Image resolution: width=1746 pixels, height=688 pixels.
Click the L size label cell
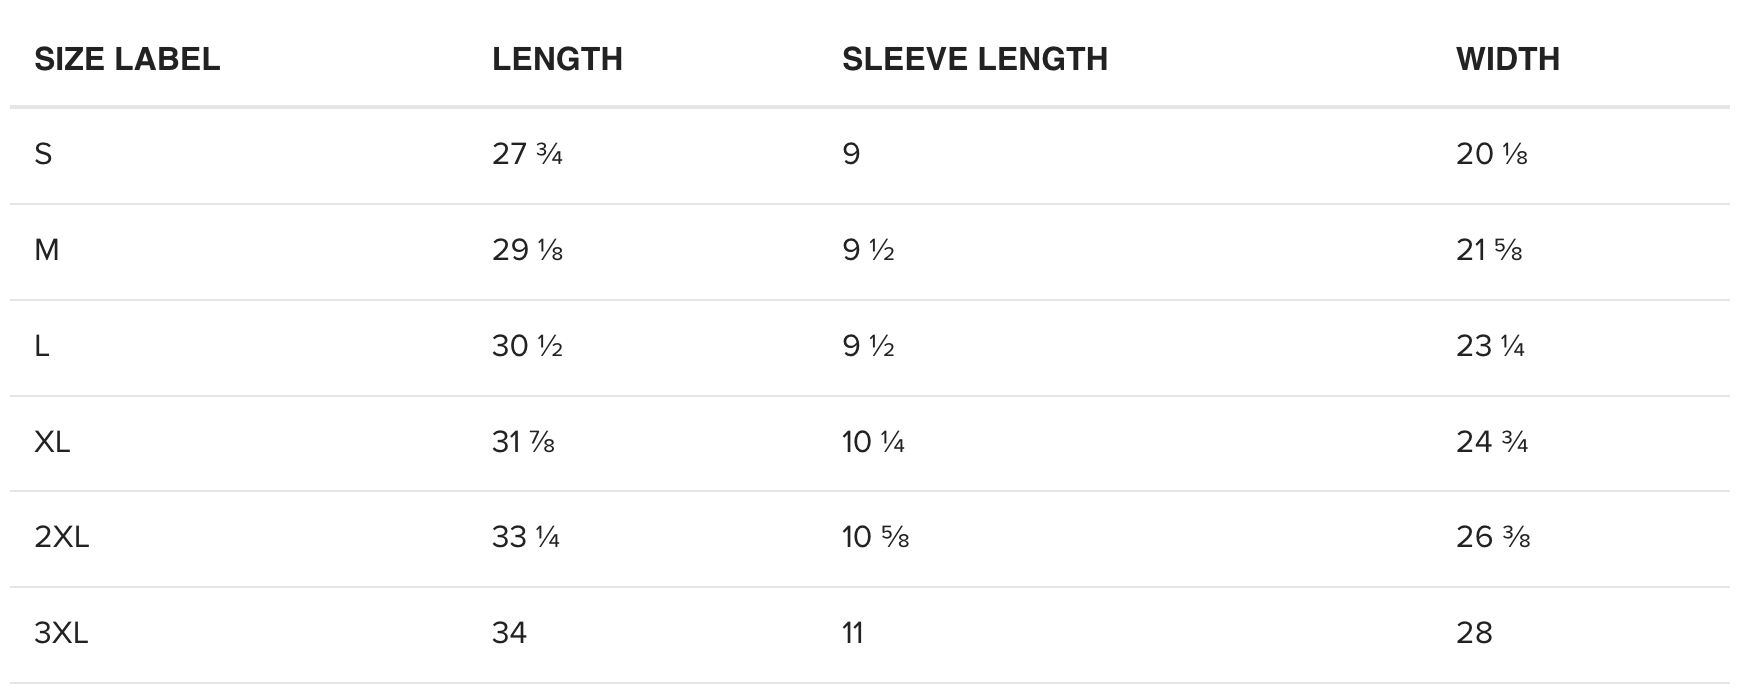(42, 346)
